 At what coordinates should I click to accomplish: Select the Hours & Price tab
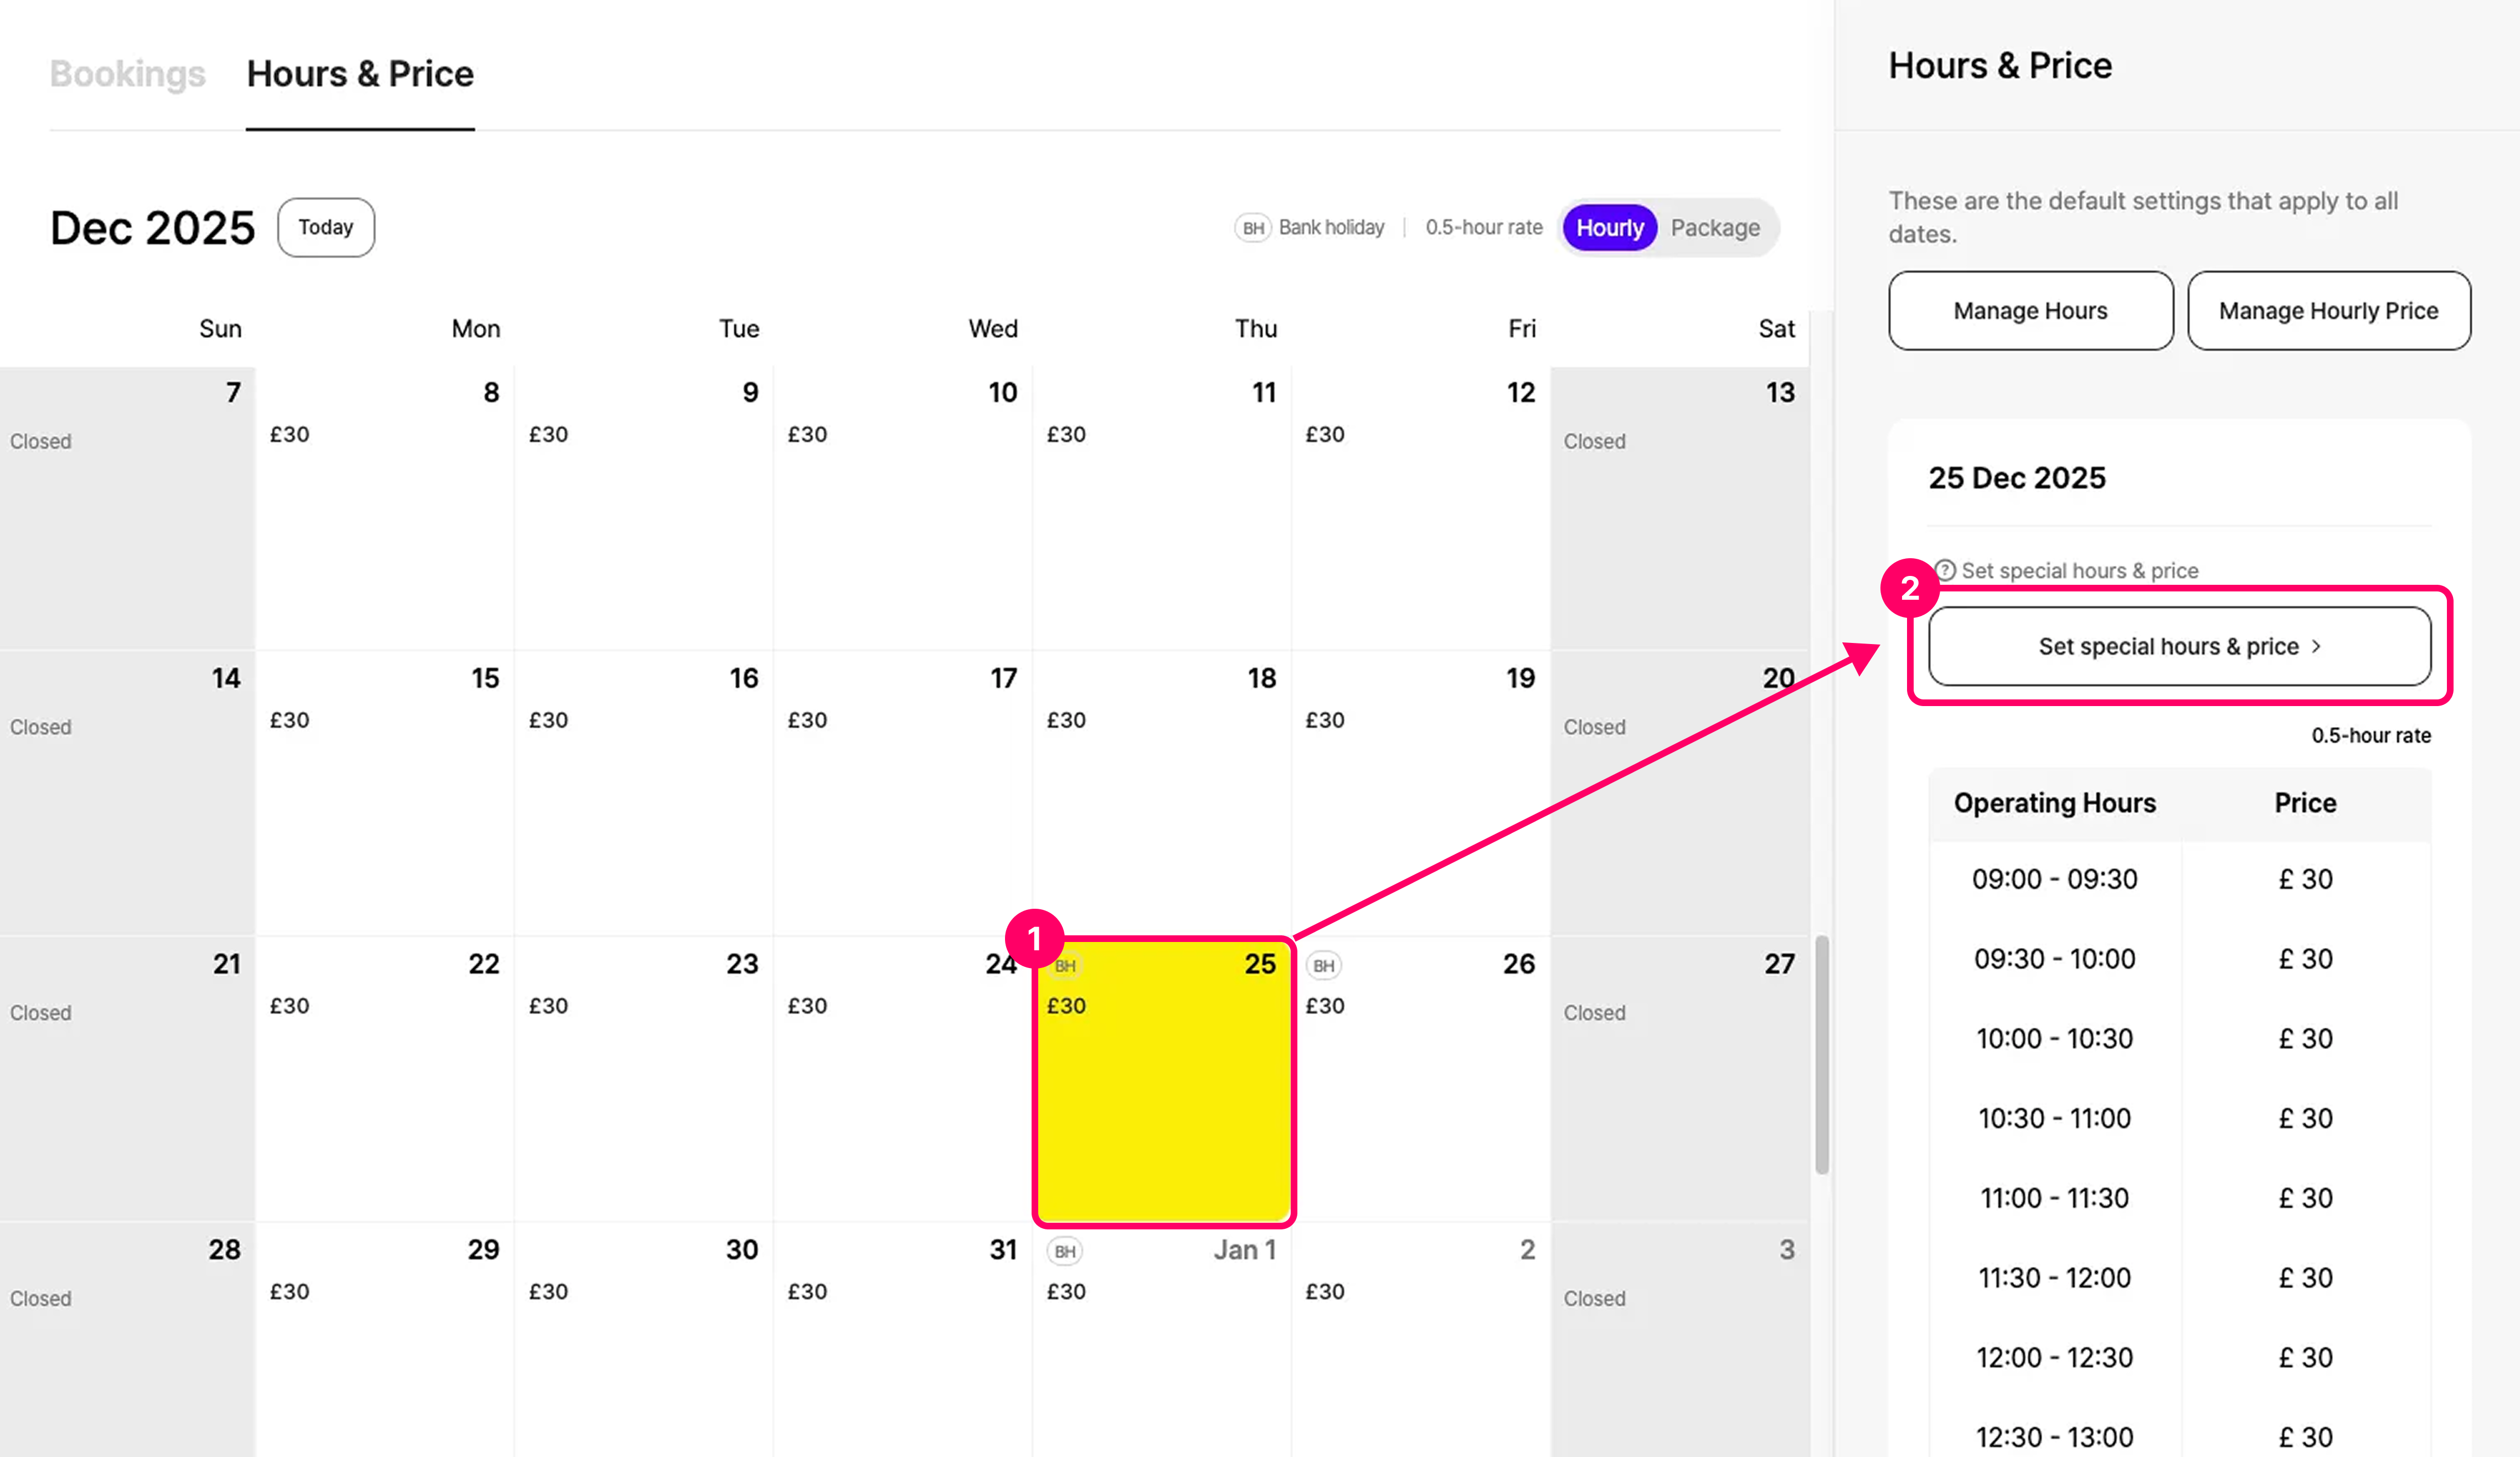coord(360,74)
